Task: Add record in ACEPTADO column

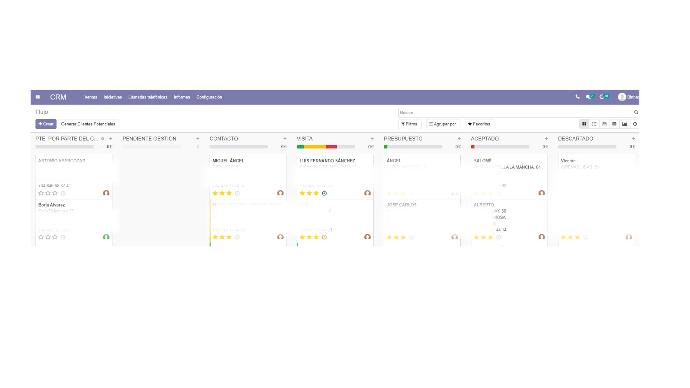Action: (x=546, y=139)
